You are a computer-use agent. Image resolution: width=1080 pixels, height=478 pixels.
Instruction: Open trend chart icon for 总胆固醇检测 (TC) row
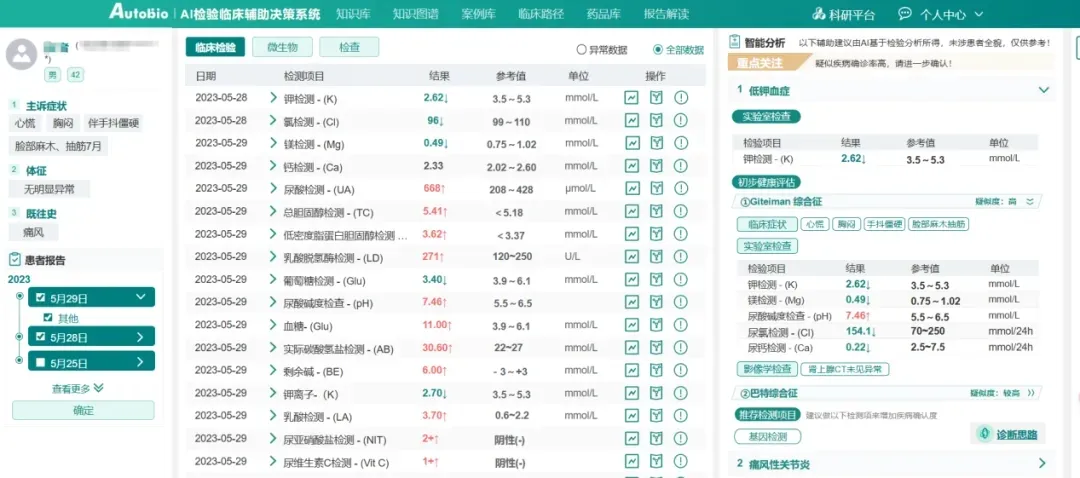pos(632,212)
